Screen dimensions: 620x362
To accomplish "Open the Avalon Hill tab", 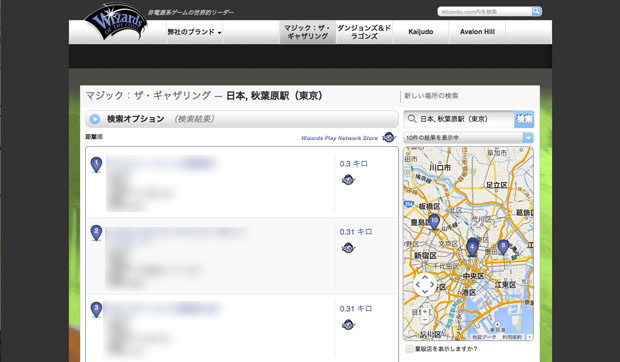I will [477, 32].
